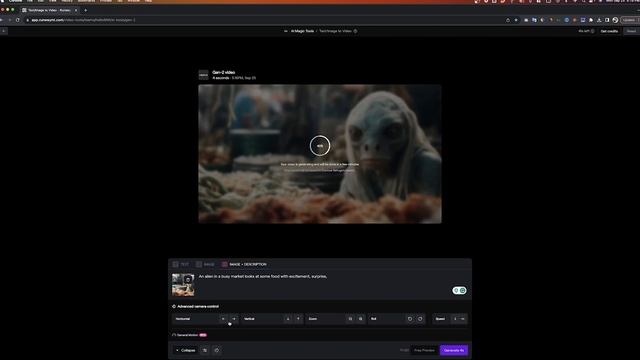Image resolution: width=640 pixels, height=360 pixels.
Task: Select the TEXT prompt mode tab
Action: (180, 264)
